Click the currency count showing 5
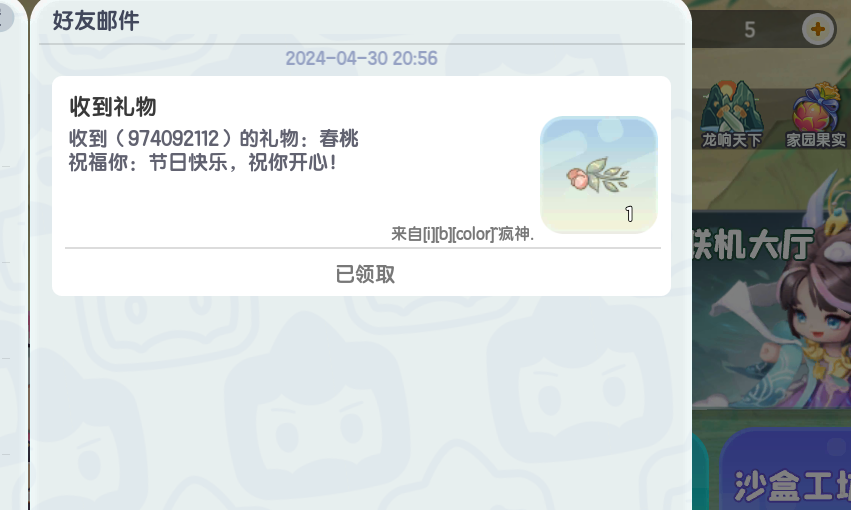The width and height of the screenshot is (851, 510). (750, 30)
